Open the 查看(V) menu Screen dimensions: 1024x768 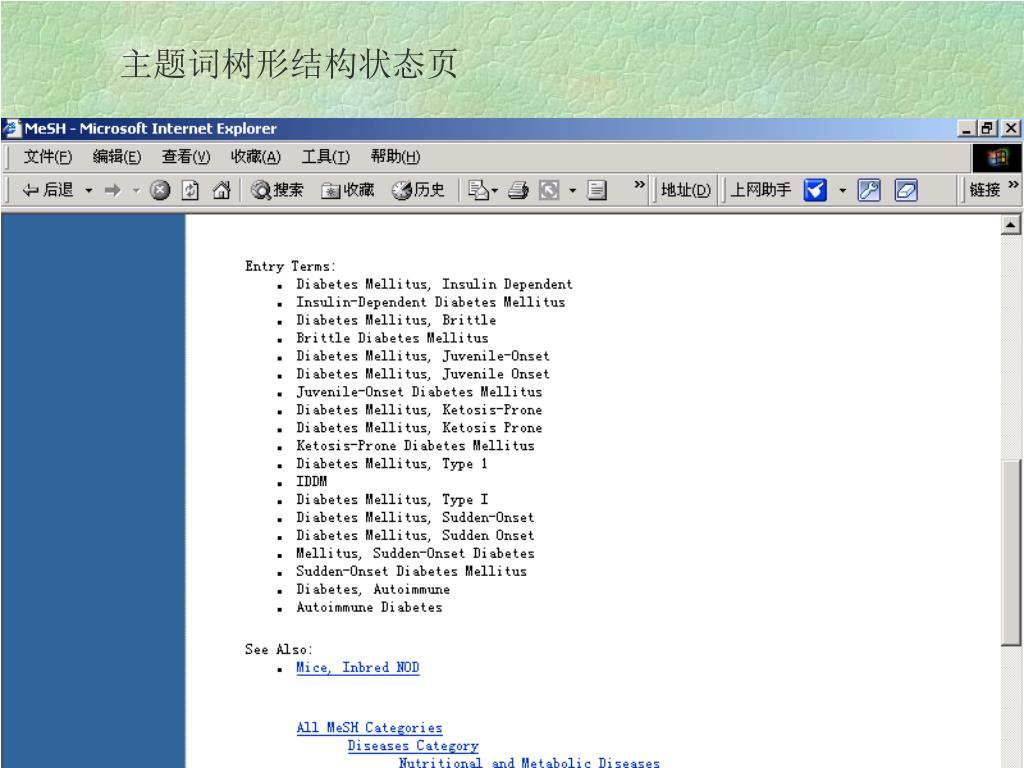[x=186, y=157]
